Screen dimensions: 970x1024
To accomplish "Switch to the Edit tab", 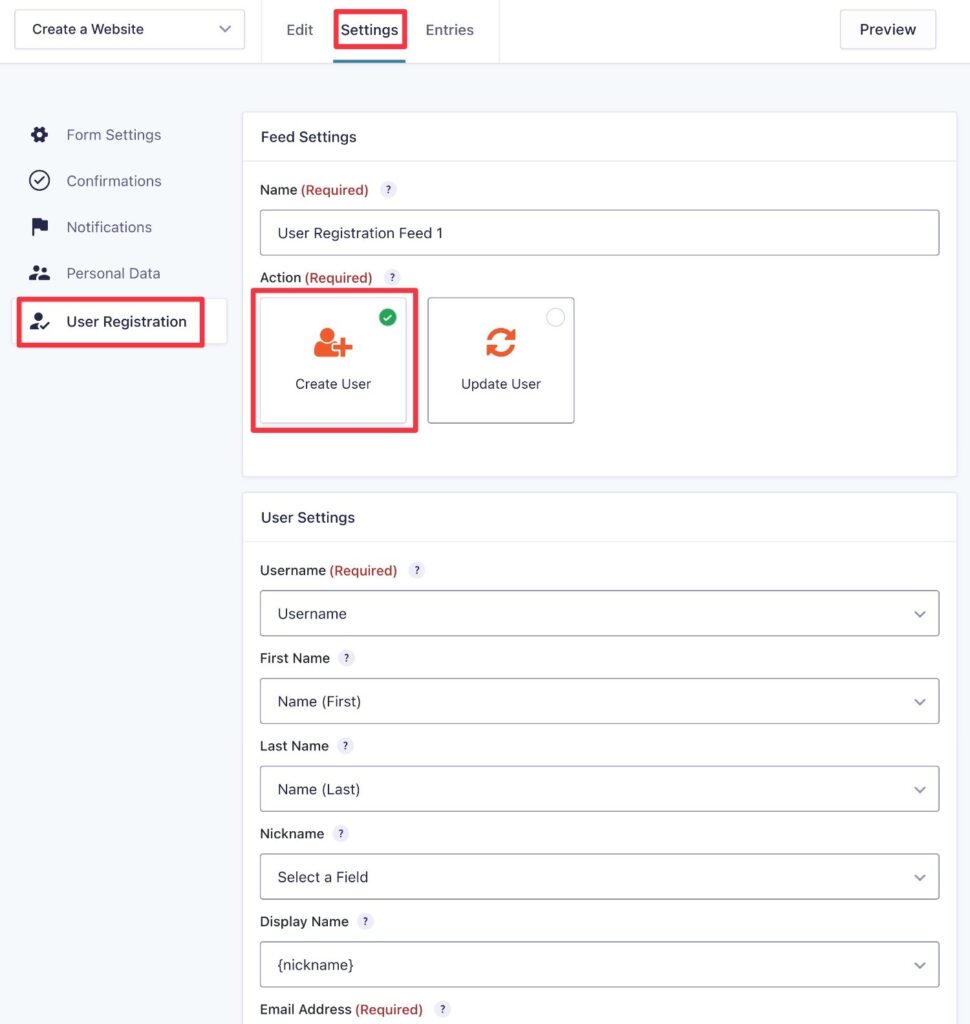I will coord(299,30).
